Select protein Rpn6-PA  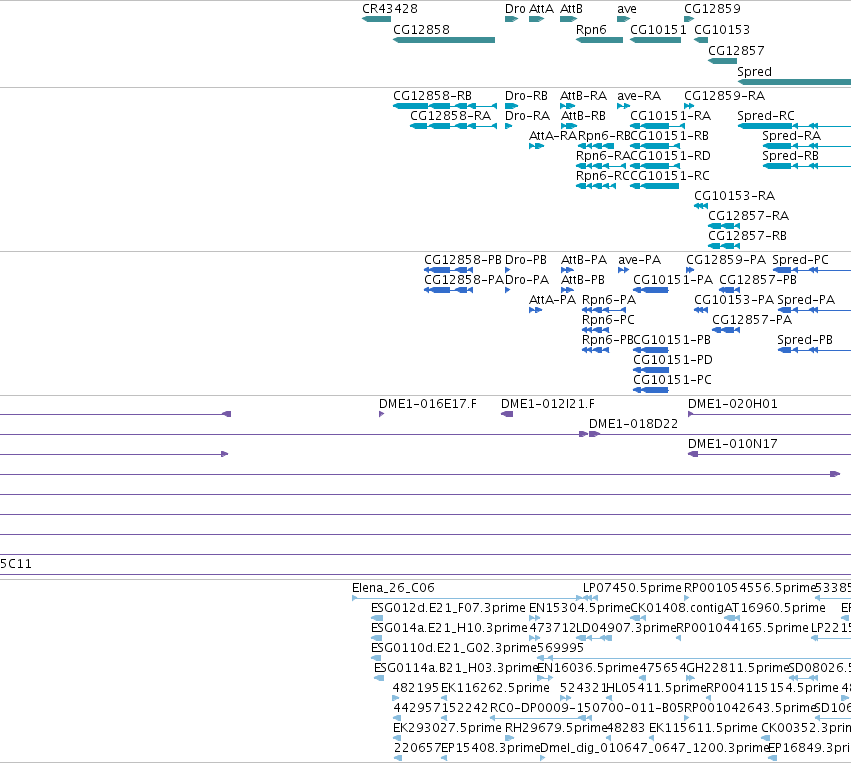pos(604,310)
